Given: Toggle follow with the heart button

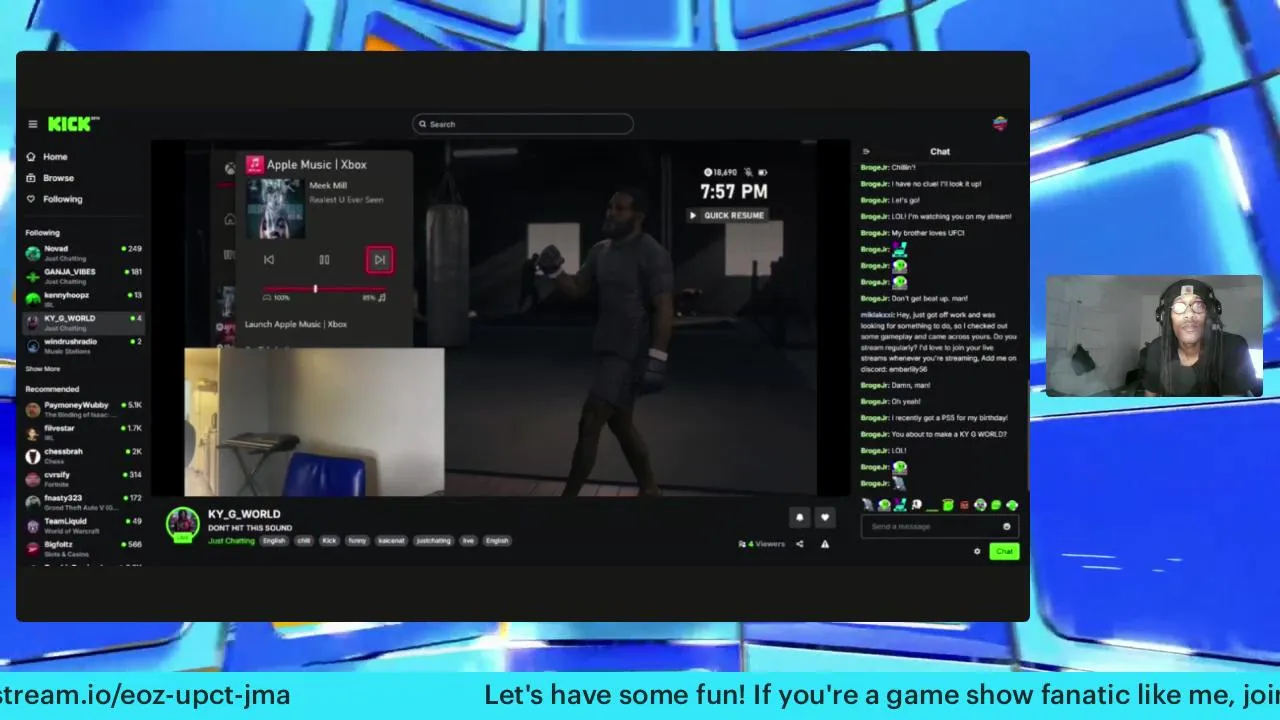Looking at the screenshot, I should [824, 517].
